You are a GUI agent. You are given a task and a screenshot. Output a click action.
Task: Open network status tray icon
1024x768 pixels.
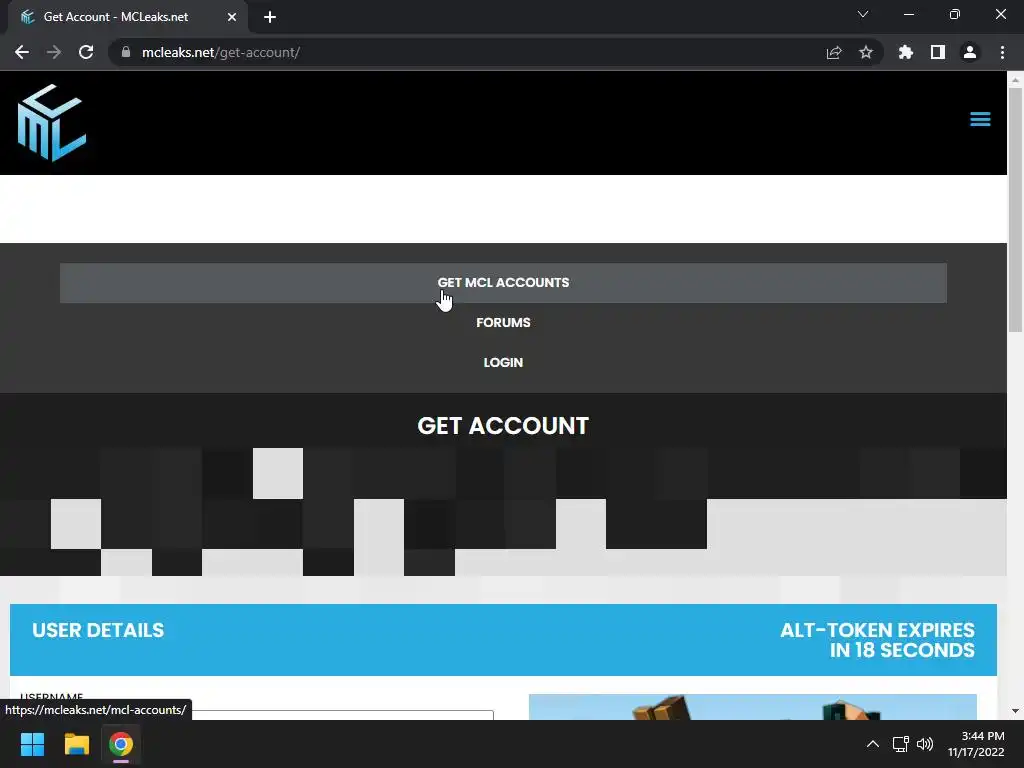[x=901, y=744]
